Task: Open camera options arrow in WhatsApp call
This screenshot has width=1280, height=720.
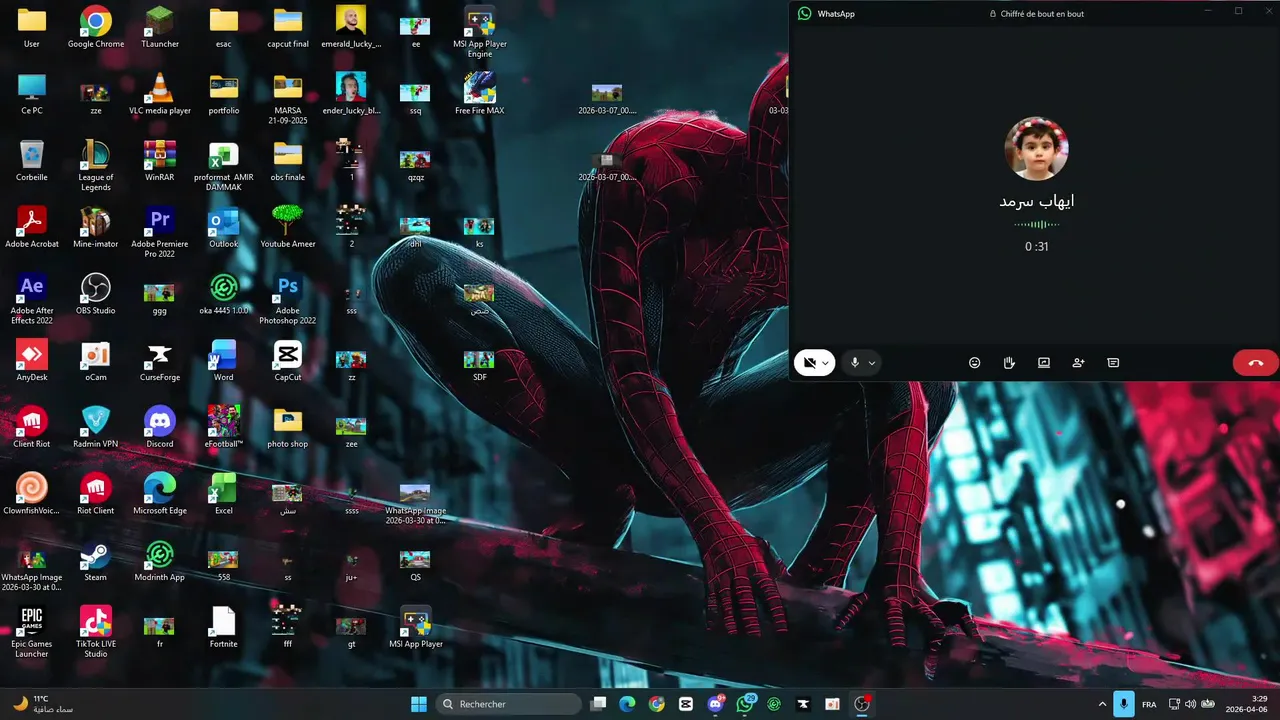Action: coord(825,363)
